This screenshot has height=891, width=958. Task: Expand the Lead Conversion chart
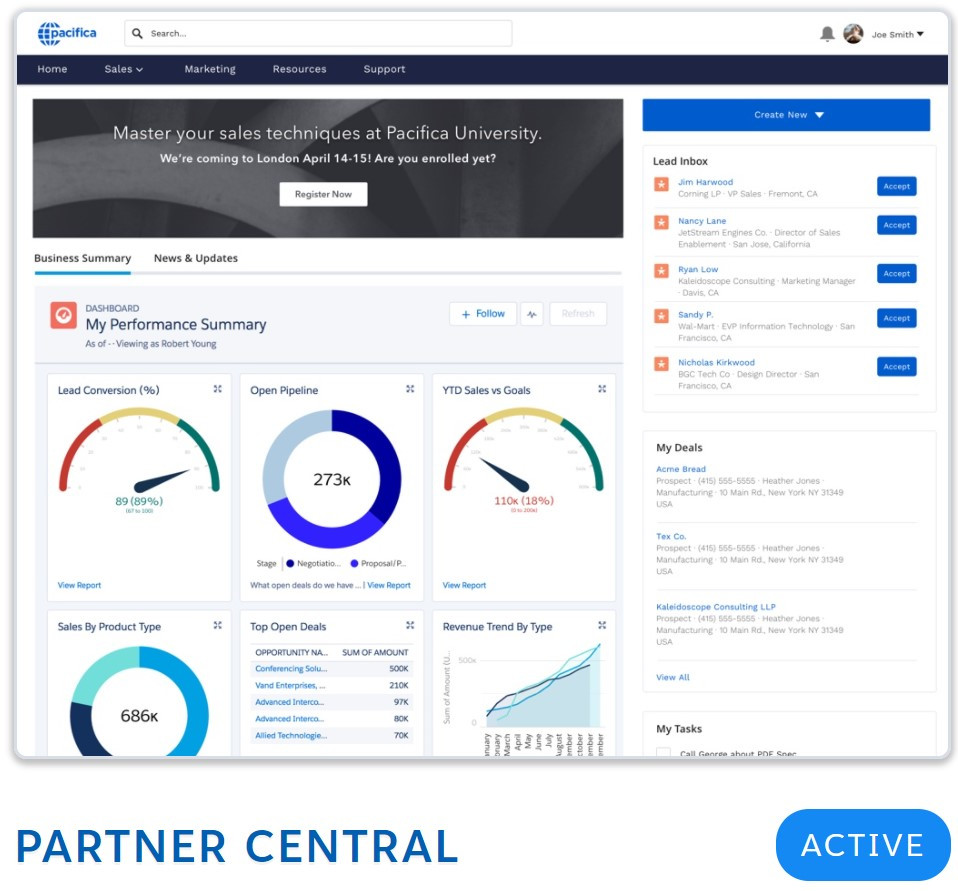pos(217,389)
